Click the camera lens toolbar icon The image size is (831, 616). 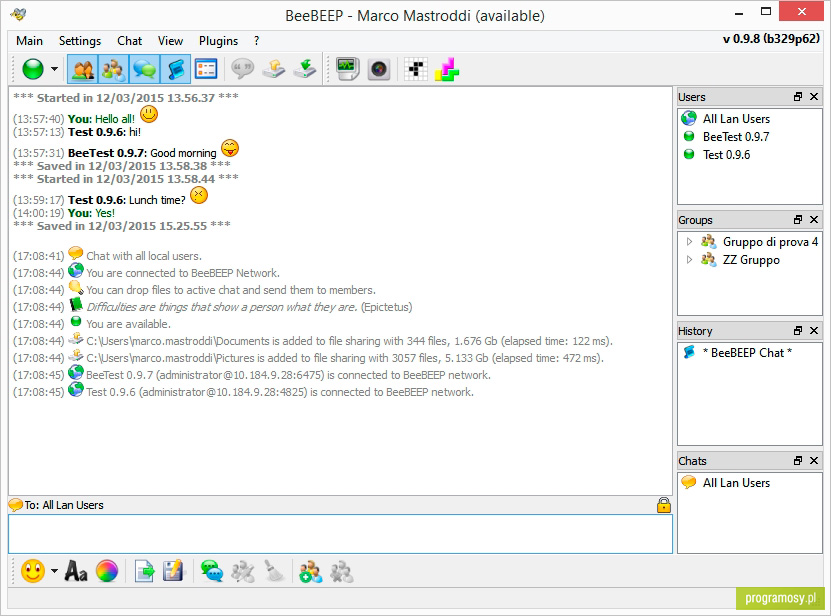tap(379, 69)
